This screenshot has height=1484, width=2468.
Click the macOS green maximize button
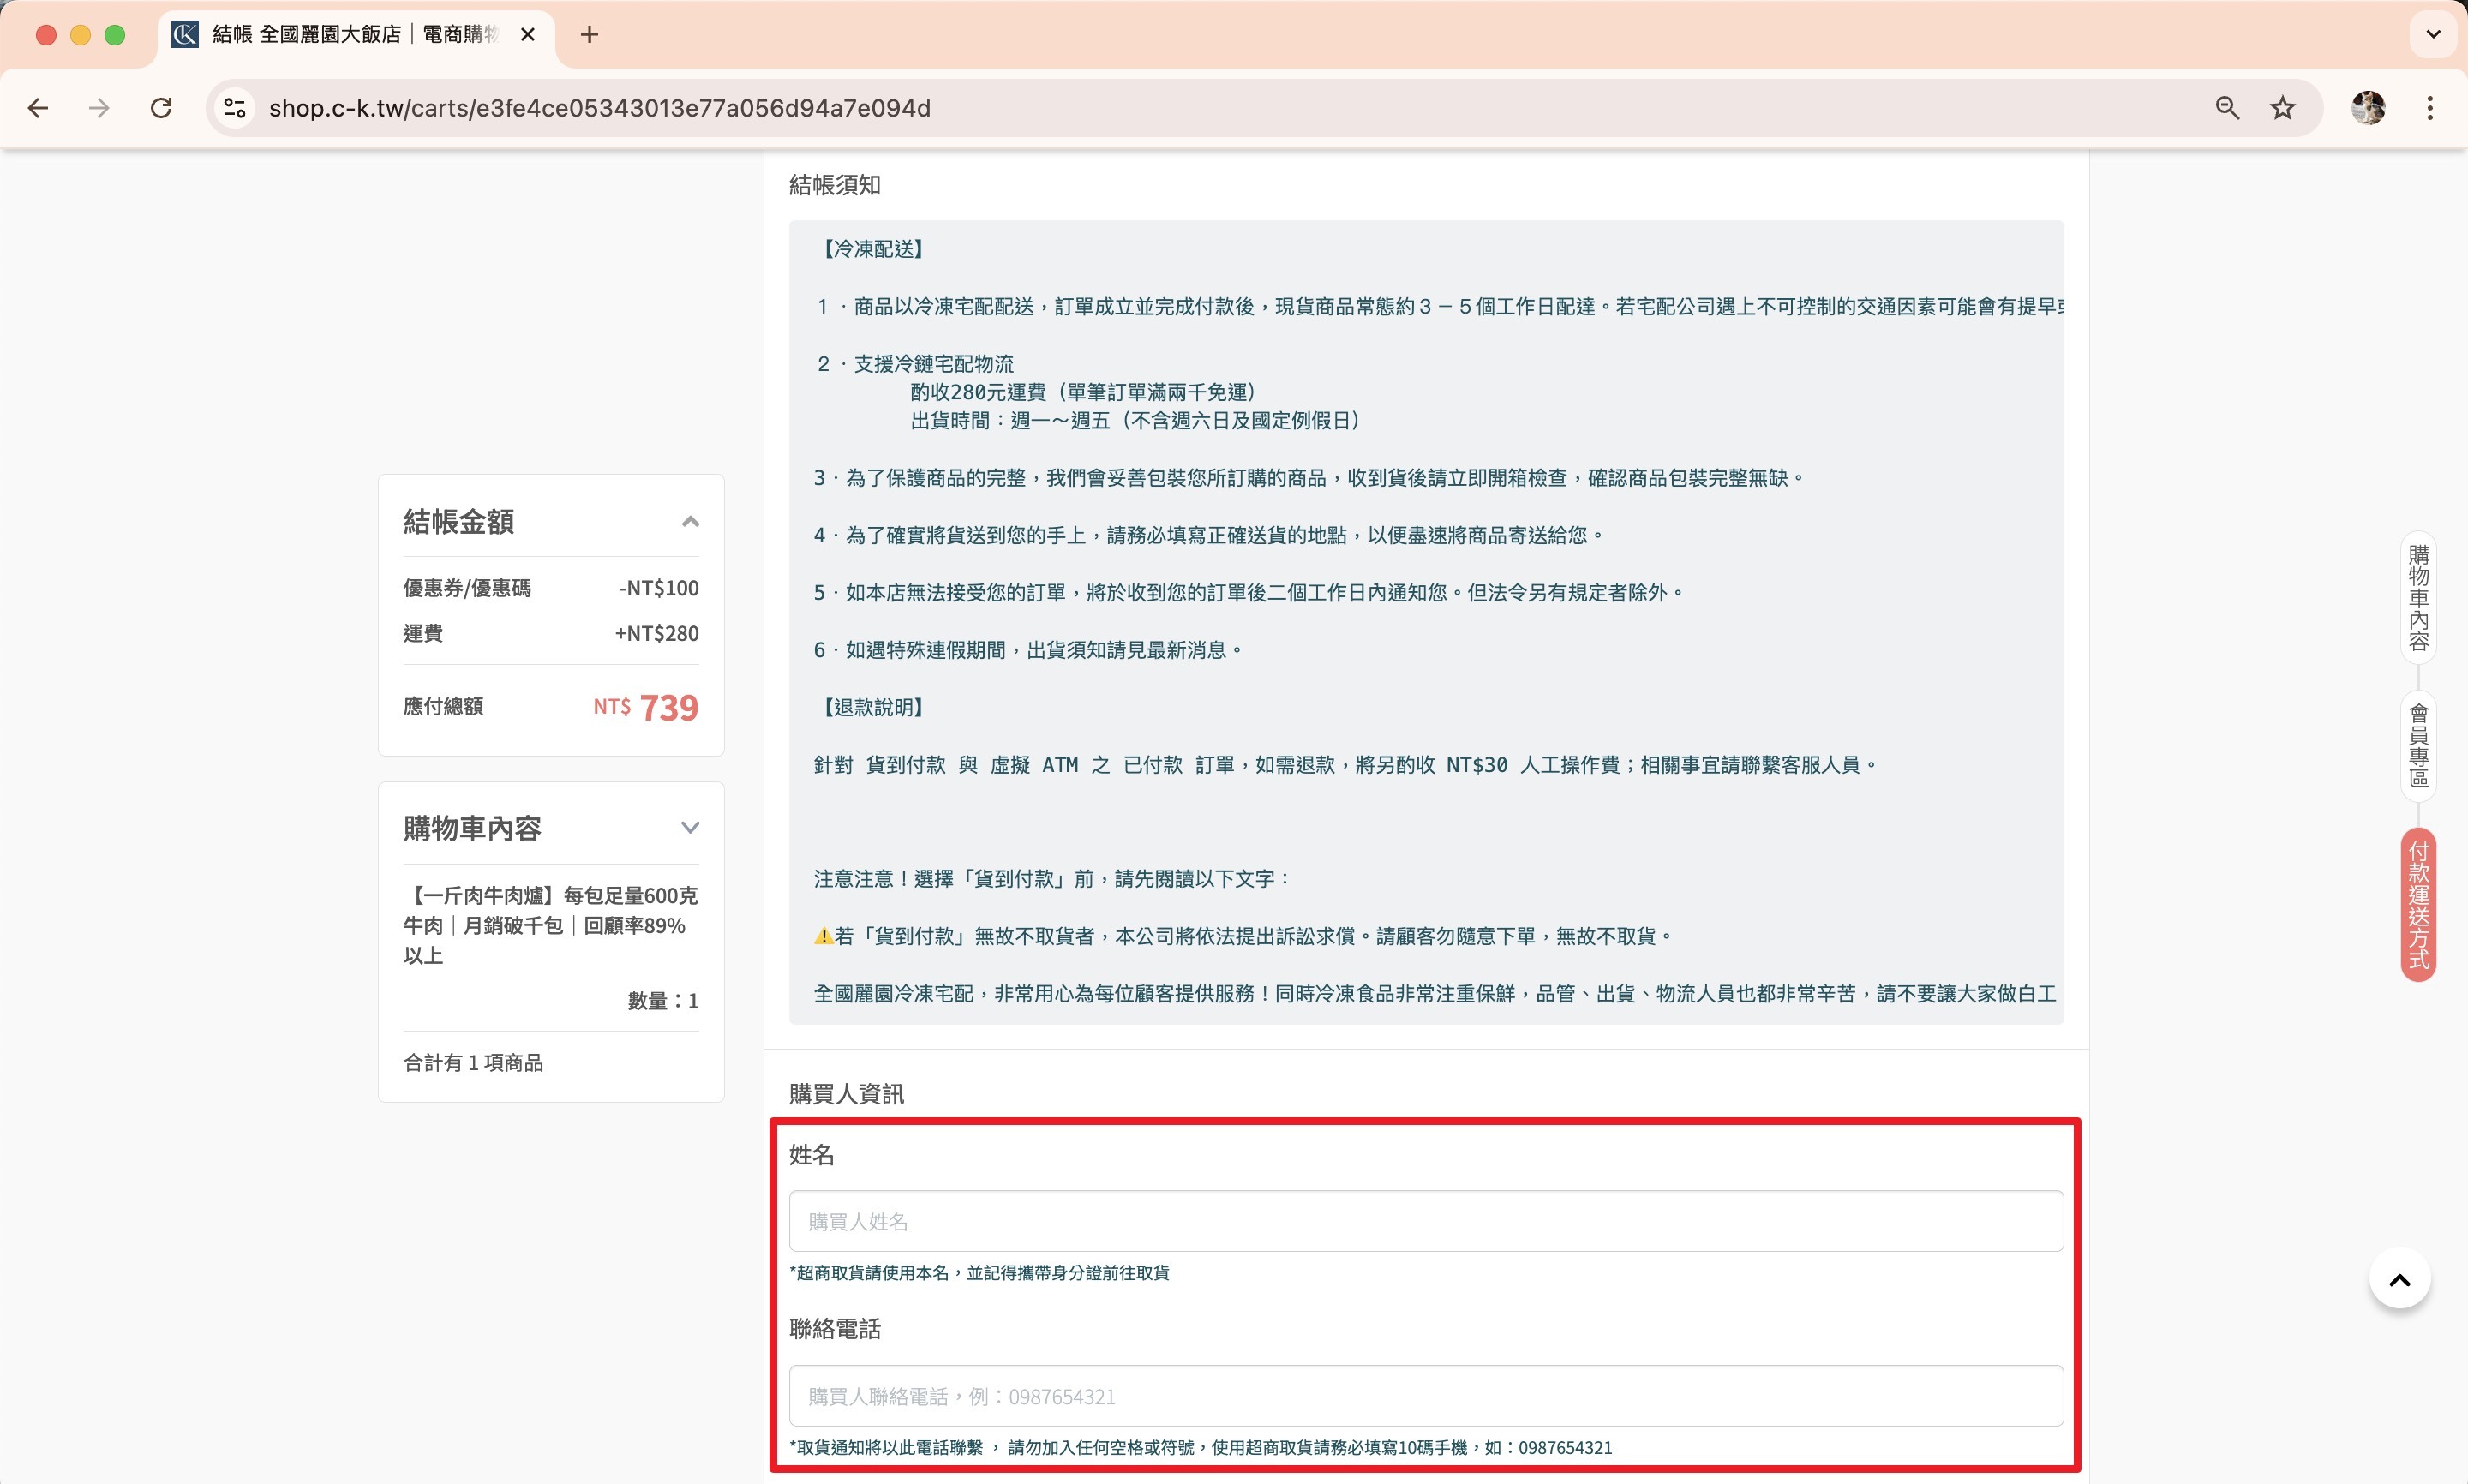click(115, 35)
